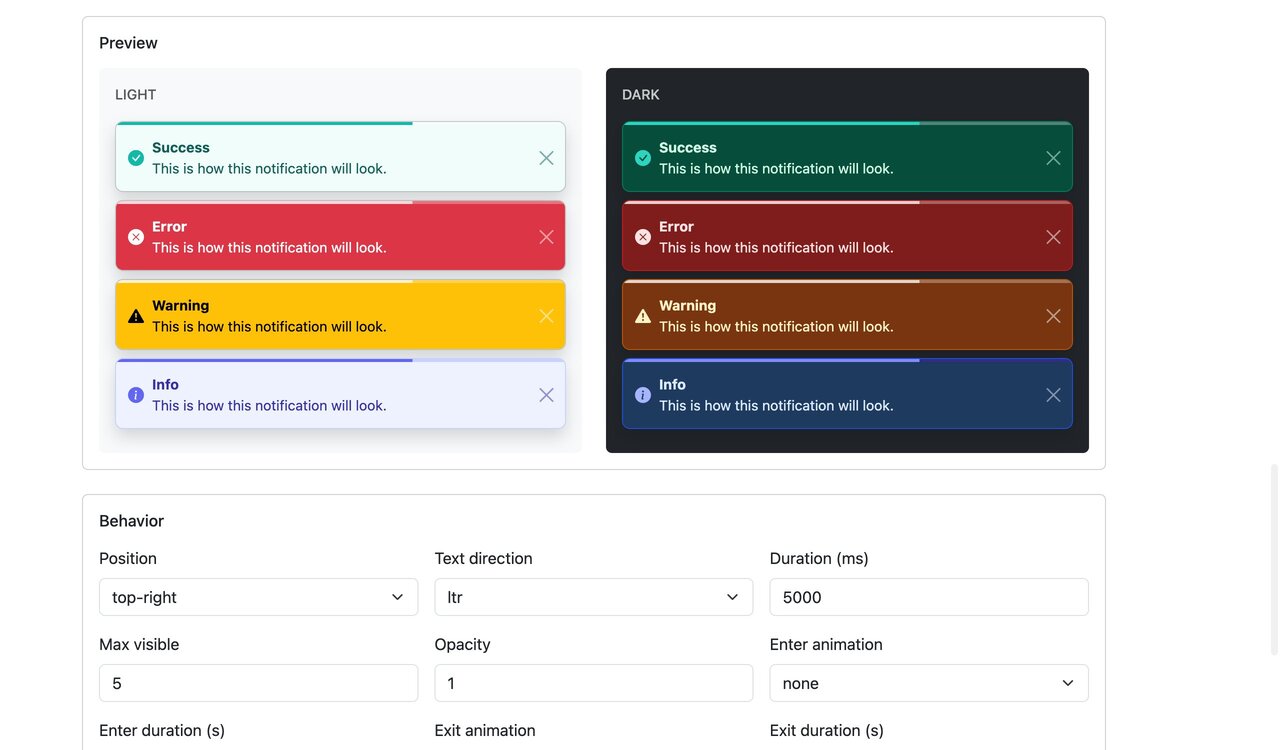The width and height of the screenshot is (1280, 750).
Task: Click the Enter animation label
Action: pyautogui.click(x=826, y=644)
